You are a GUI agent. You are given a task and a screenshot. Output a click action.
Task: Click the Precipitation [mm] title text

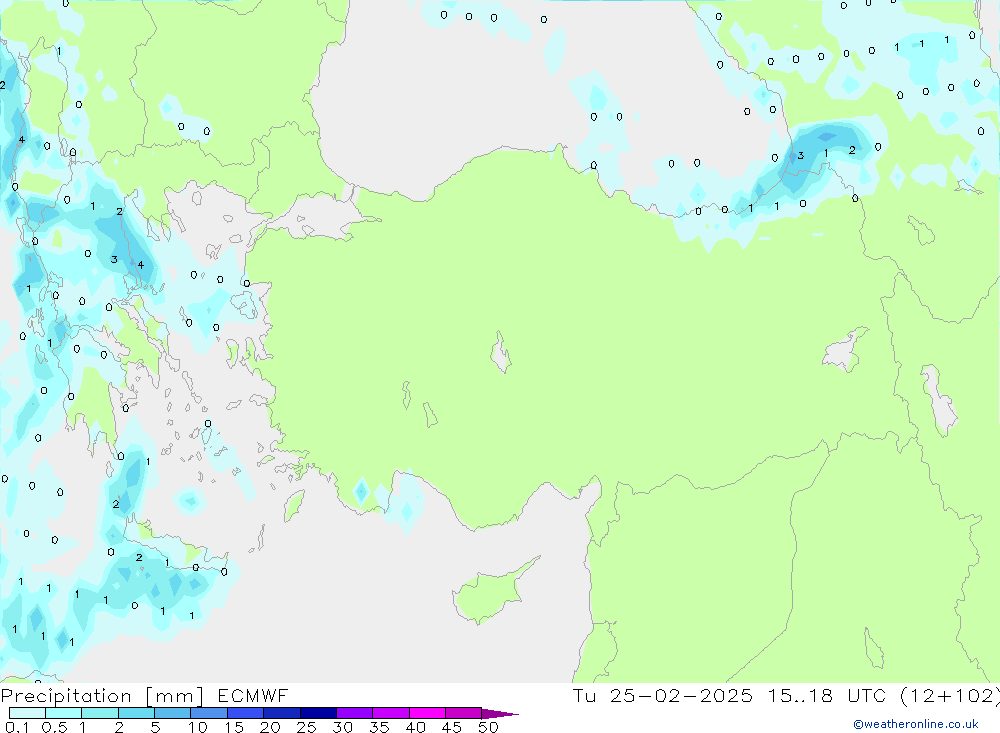click(x=103, y=696)
